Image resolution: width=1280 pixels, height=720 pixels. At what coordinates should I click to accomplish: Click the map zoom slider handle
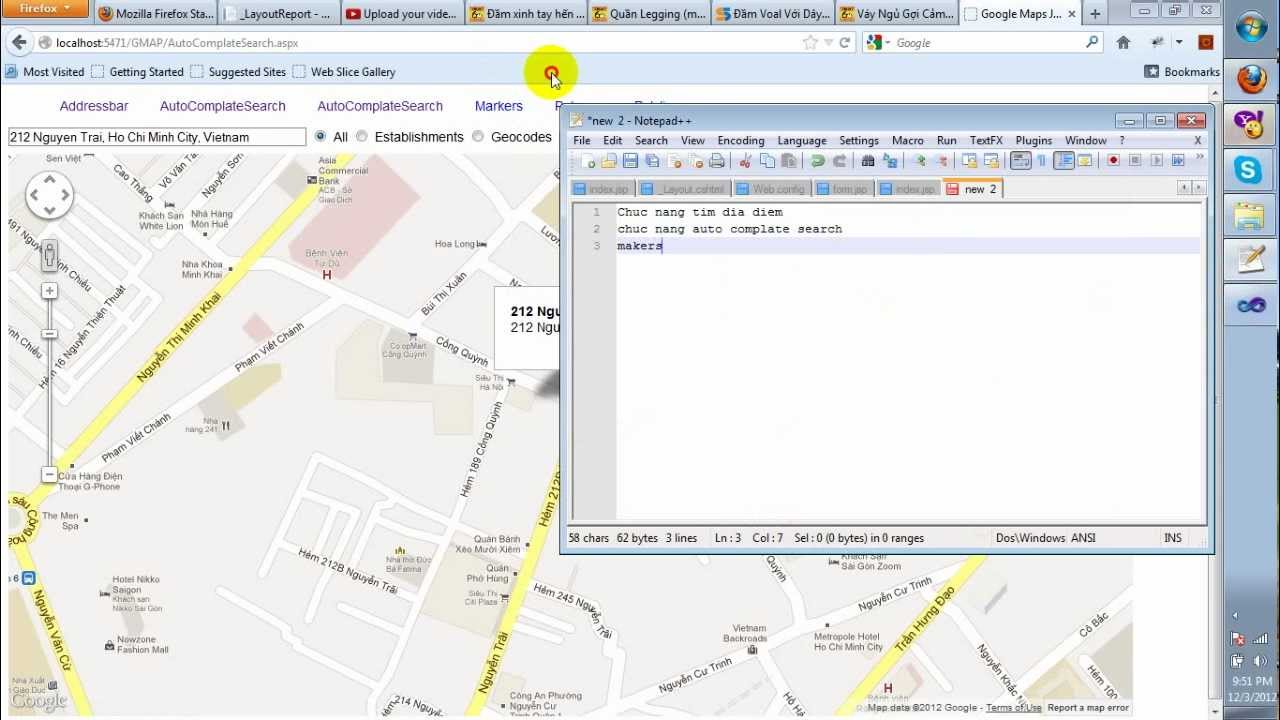[49, 334]
